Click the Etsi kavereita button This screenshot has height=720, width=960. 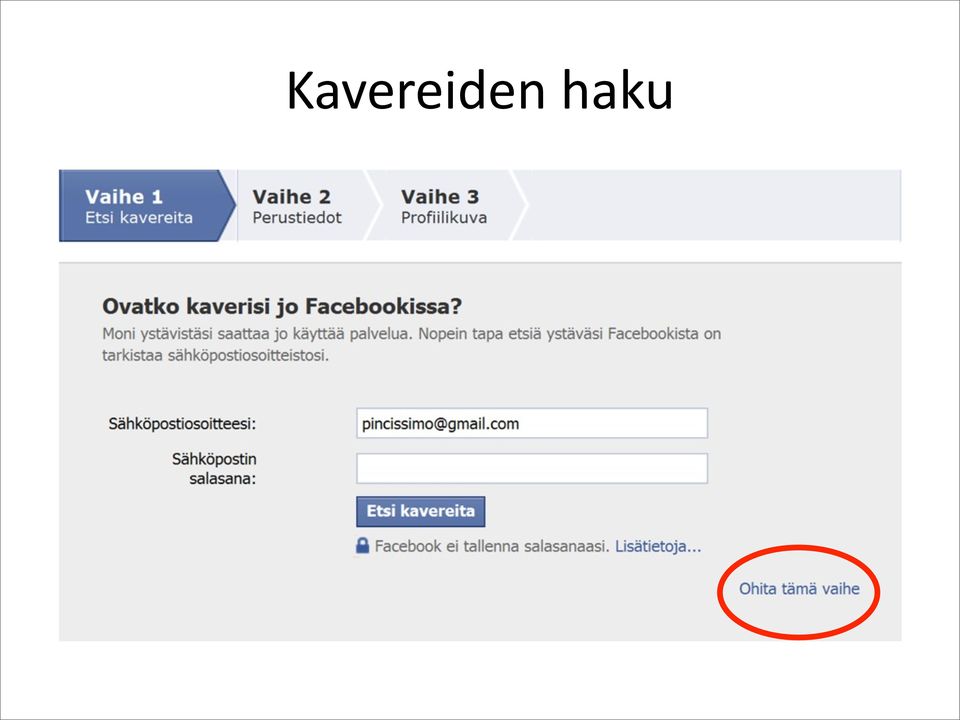coord(421,511)
